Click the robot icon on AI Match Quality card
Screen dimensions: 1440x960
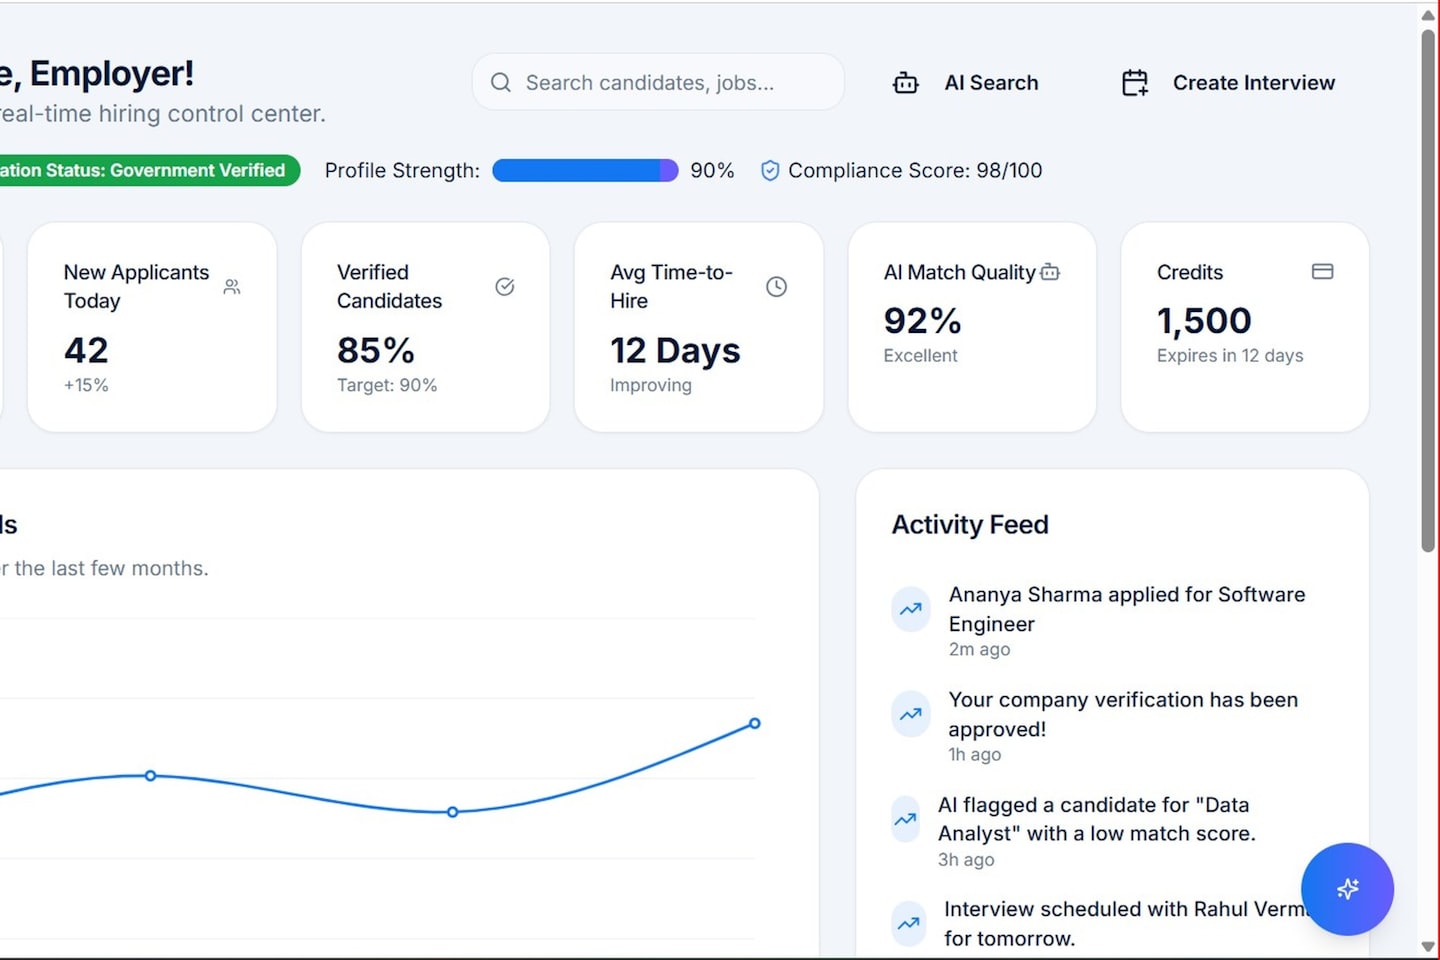coord(1050,272)
